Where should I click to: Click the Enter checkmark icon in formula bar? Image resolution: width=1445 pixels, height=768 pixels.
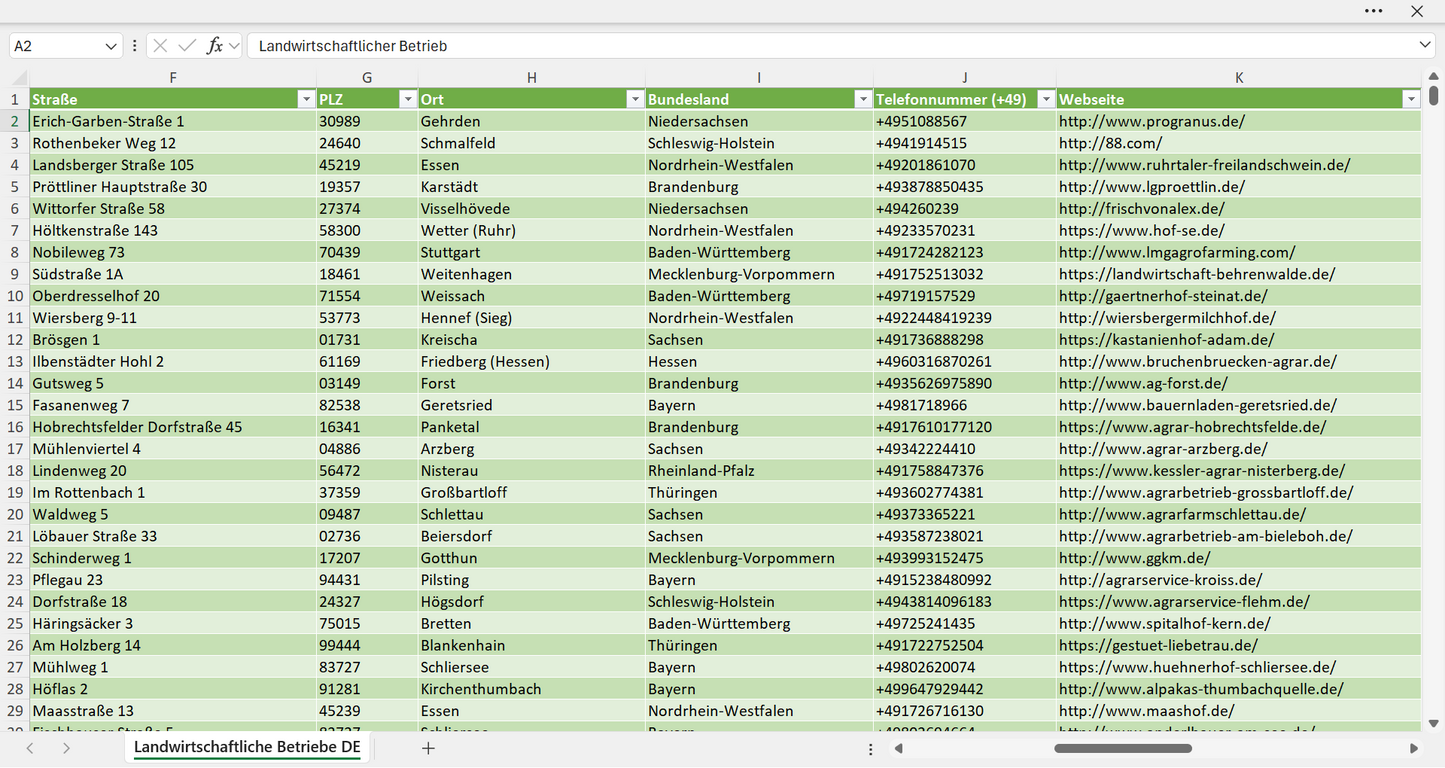click(x=187, y=46)
